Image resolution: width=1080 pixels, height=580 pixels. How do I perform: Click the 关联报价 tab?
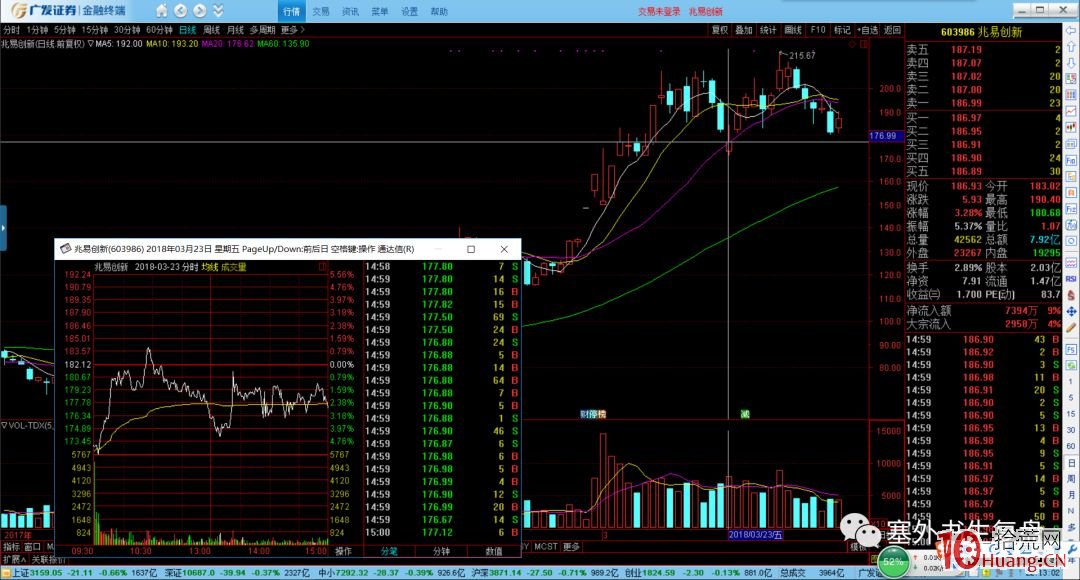click(x=48, y=559)
